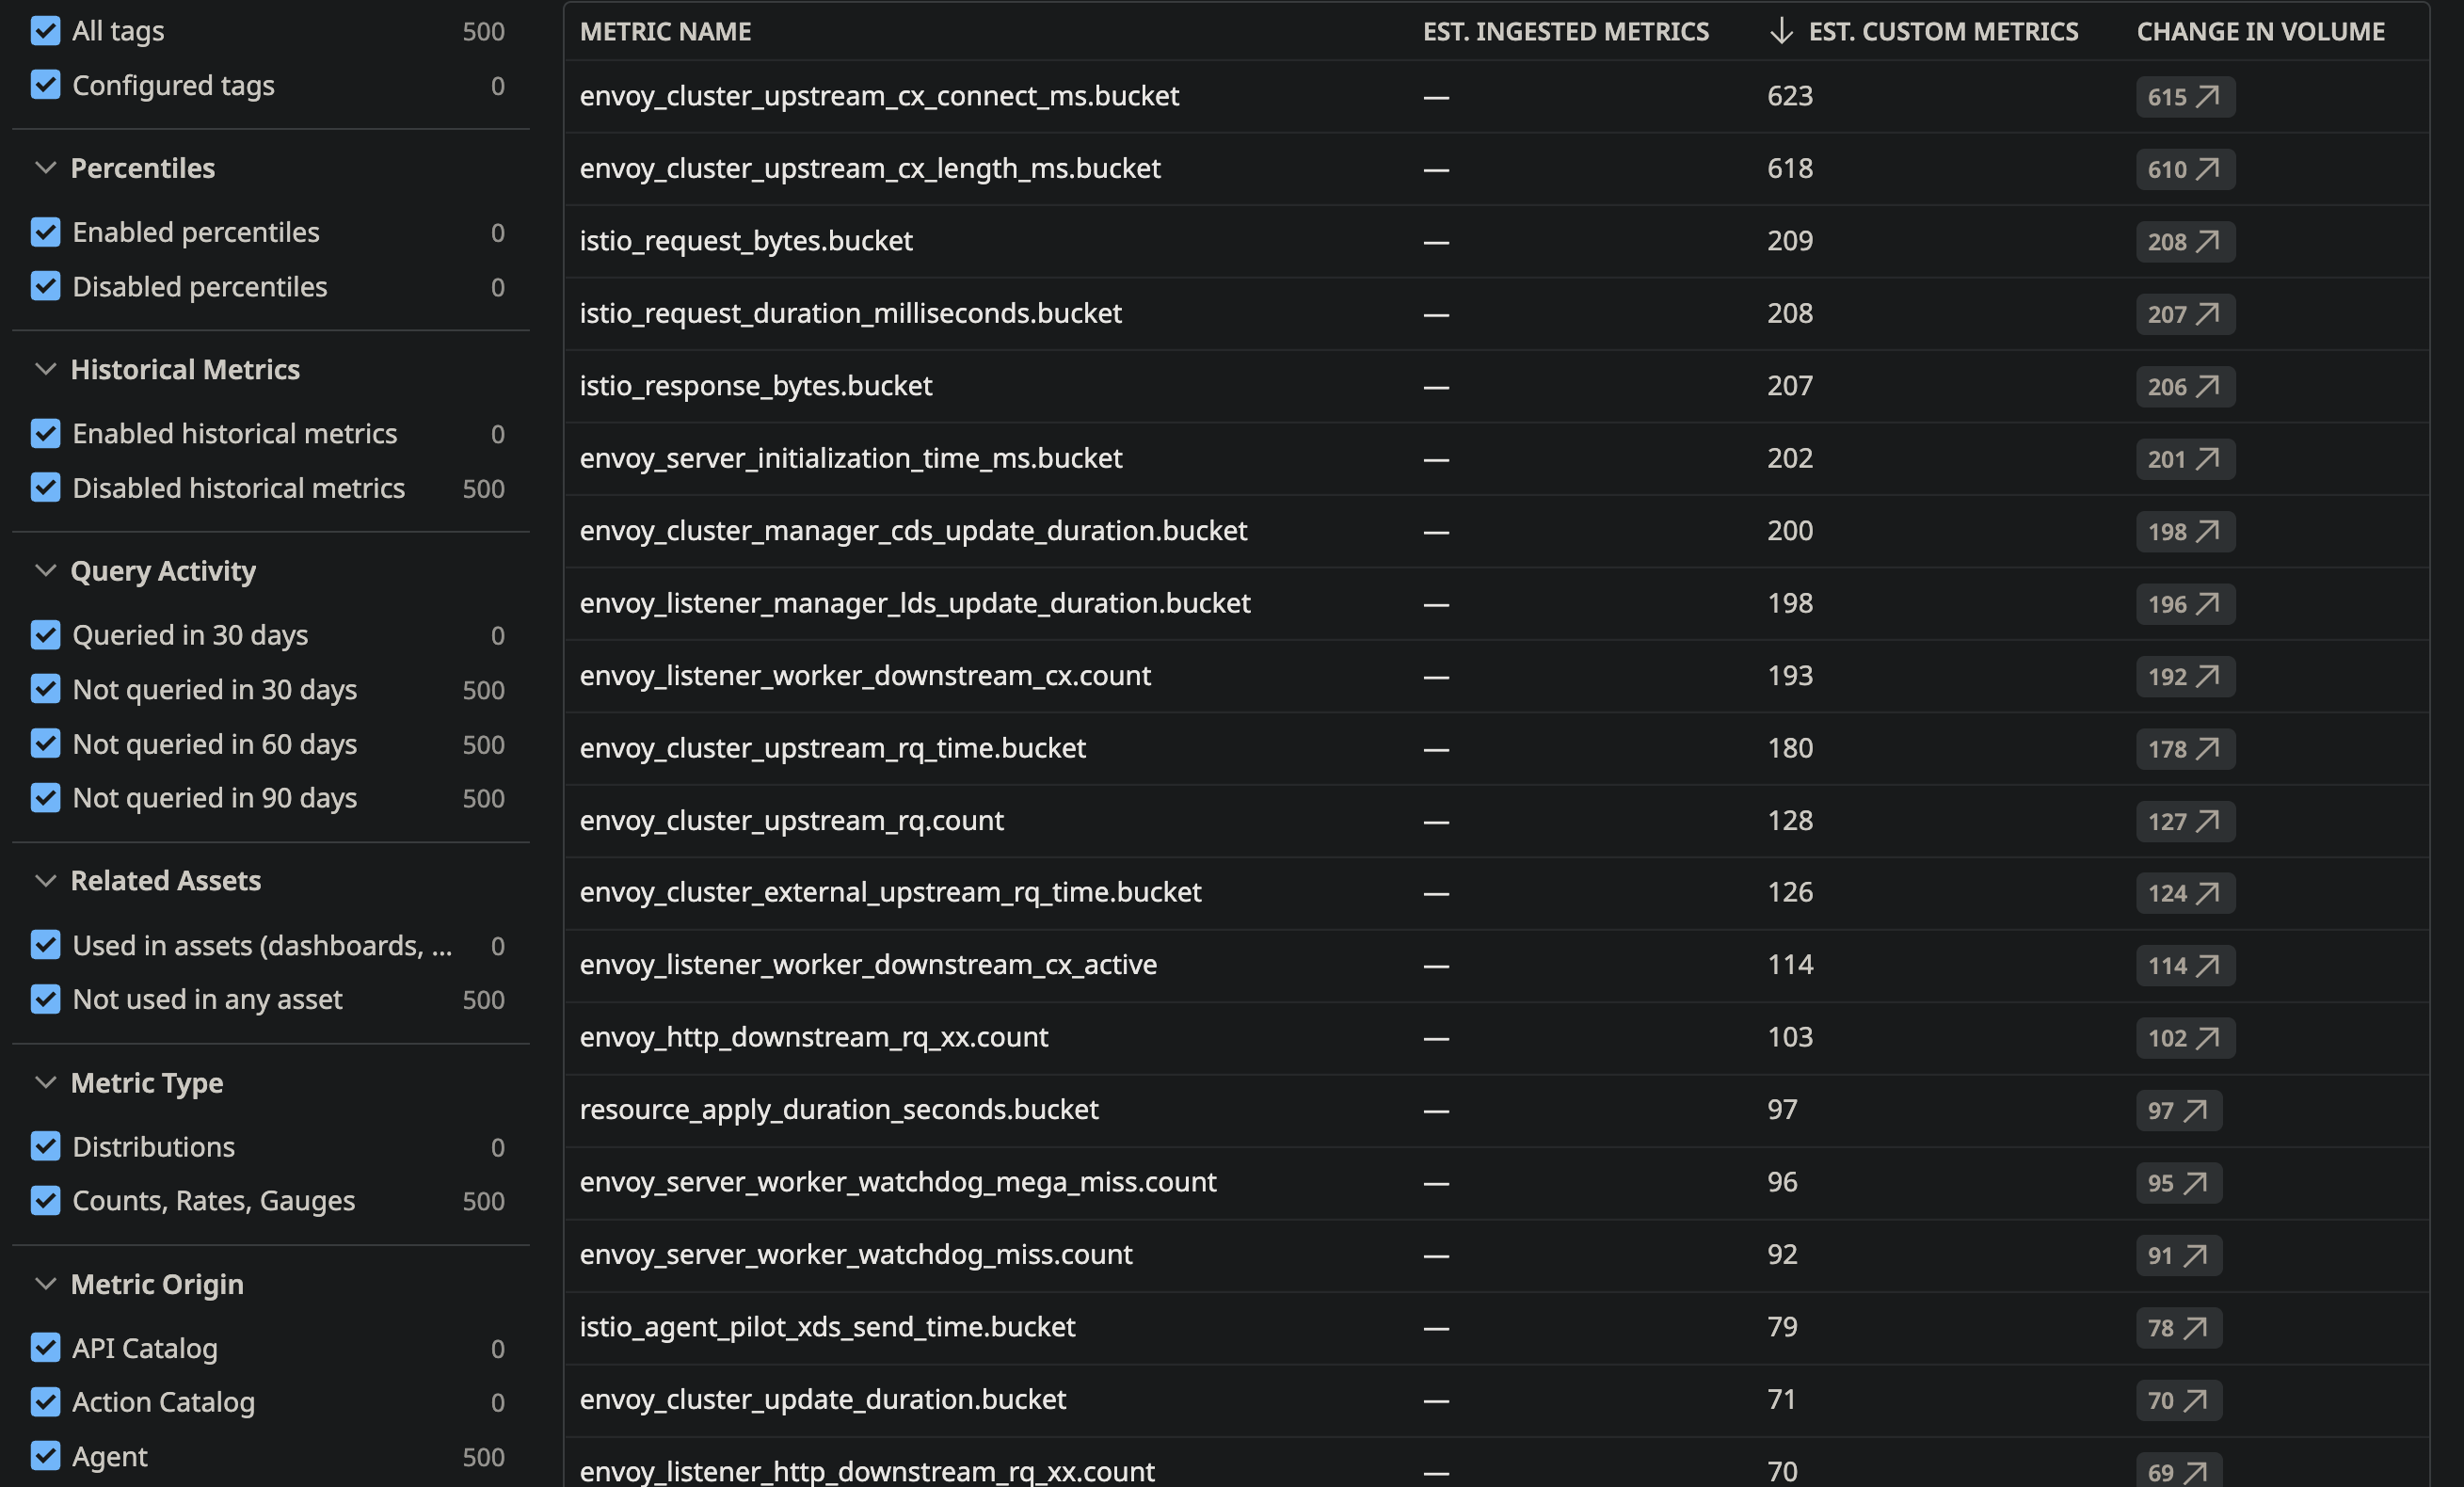Viewport: 2464px width, 1487px height.
Task: Collapse the Query Activity filter section
Action: coord(45,570)
